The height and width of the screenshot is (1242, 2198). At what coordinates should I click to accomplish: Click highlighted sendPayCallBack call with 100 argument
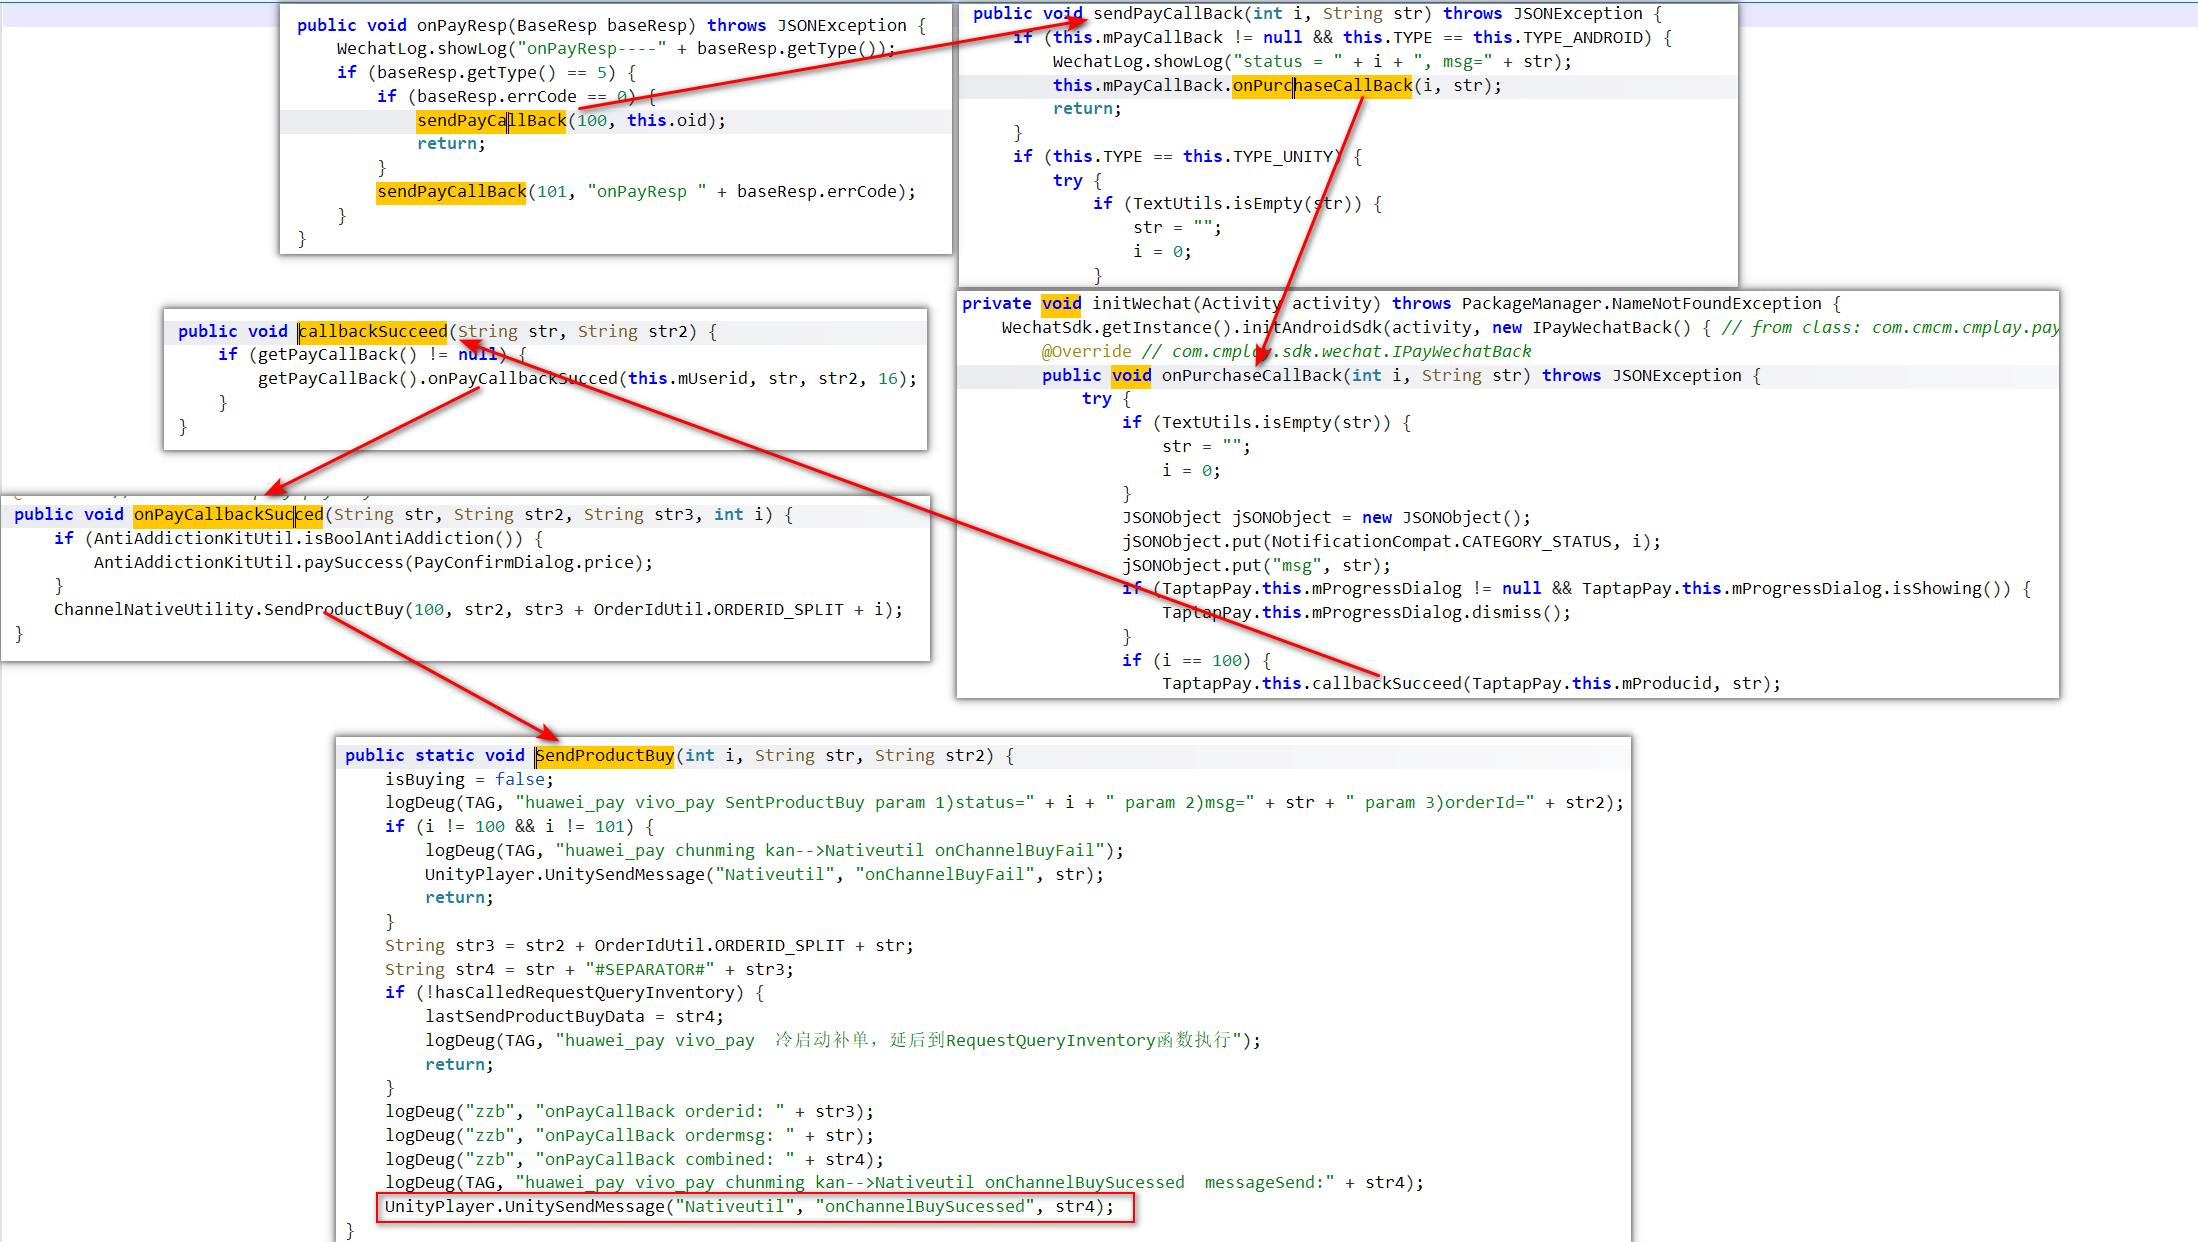pyautogui.click(x=491, y=121)
